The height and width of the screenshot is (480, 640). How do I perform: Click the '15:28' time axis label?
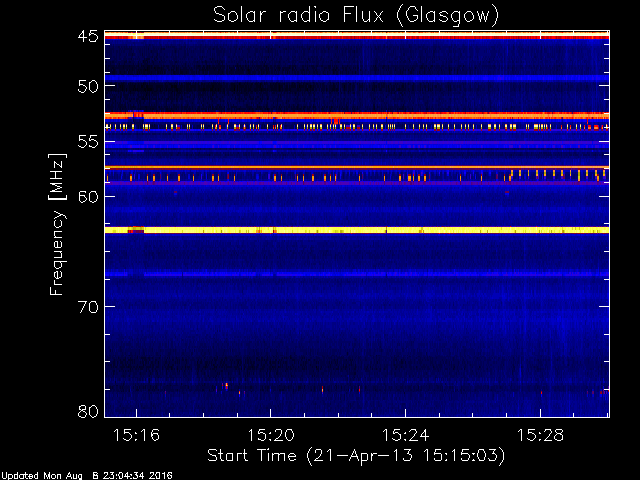[540, 435]
